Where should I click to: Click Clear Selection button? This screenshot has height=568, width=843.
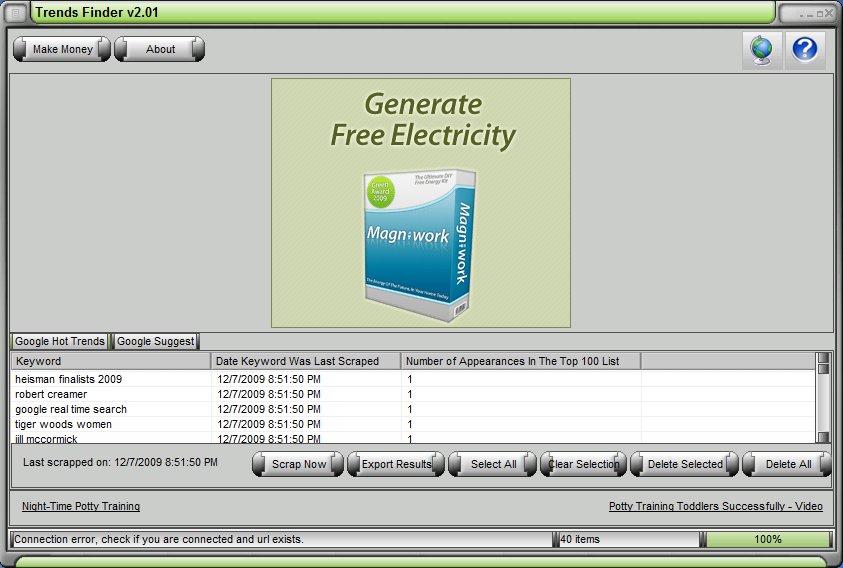tap(583, 464)
